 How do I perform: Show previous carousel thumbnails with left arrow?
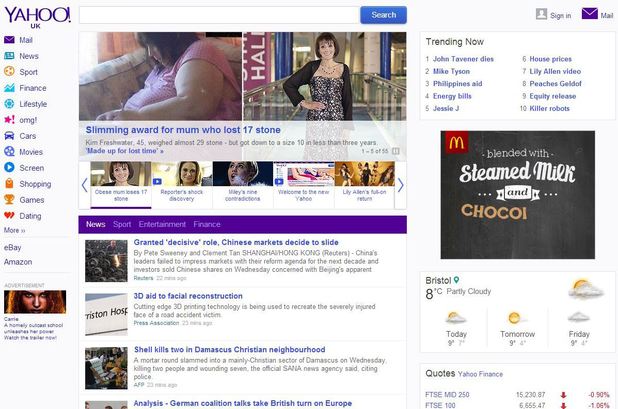click(84, 185)
